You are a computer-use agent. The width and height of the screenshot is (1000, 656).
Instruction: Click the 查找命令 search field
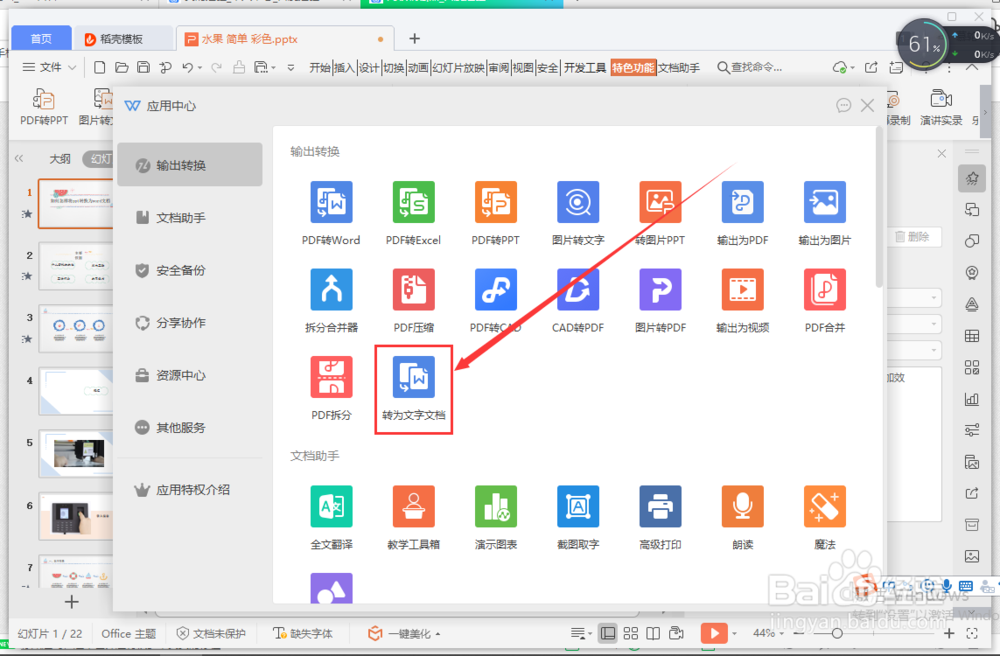point(750,68)
